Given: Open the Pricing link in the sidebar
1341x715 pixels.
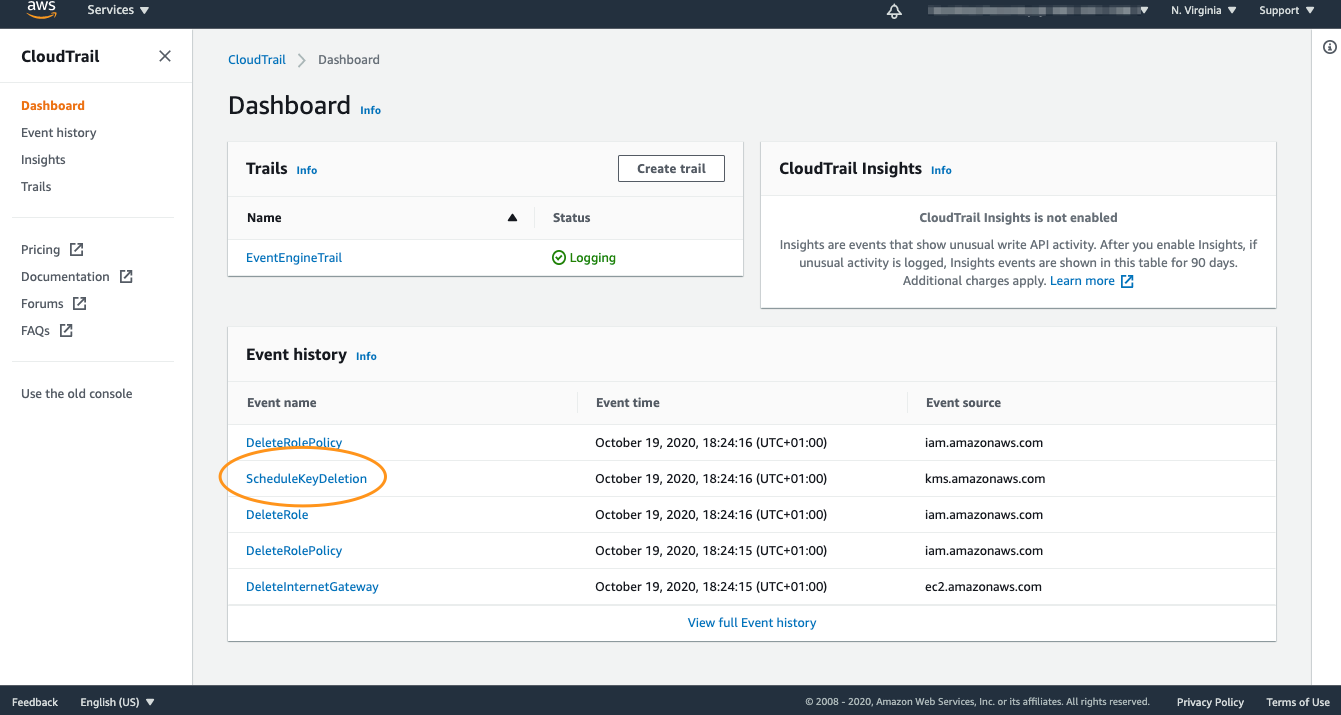Looking at the screenshot, I should (x=40, y=249).
